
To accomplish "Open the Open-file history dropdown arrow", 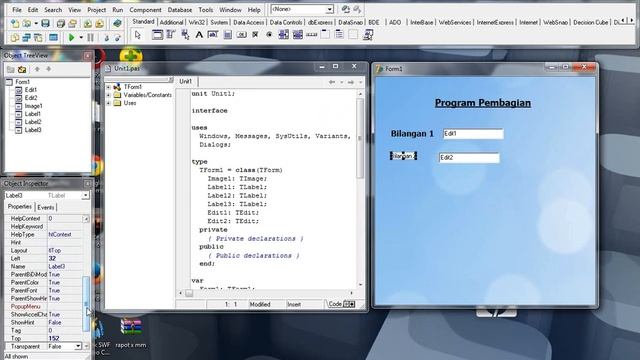I will (36, 24).
